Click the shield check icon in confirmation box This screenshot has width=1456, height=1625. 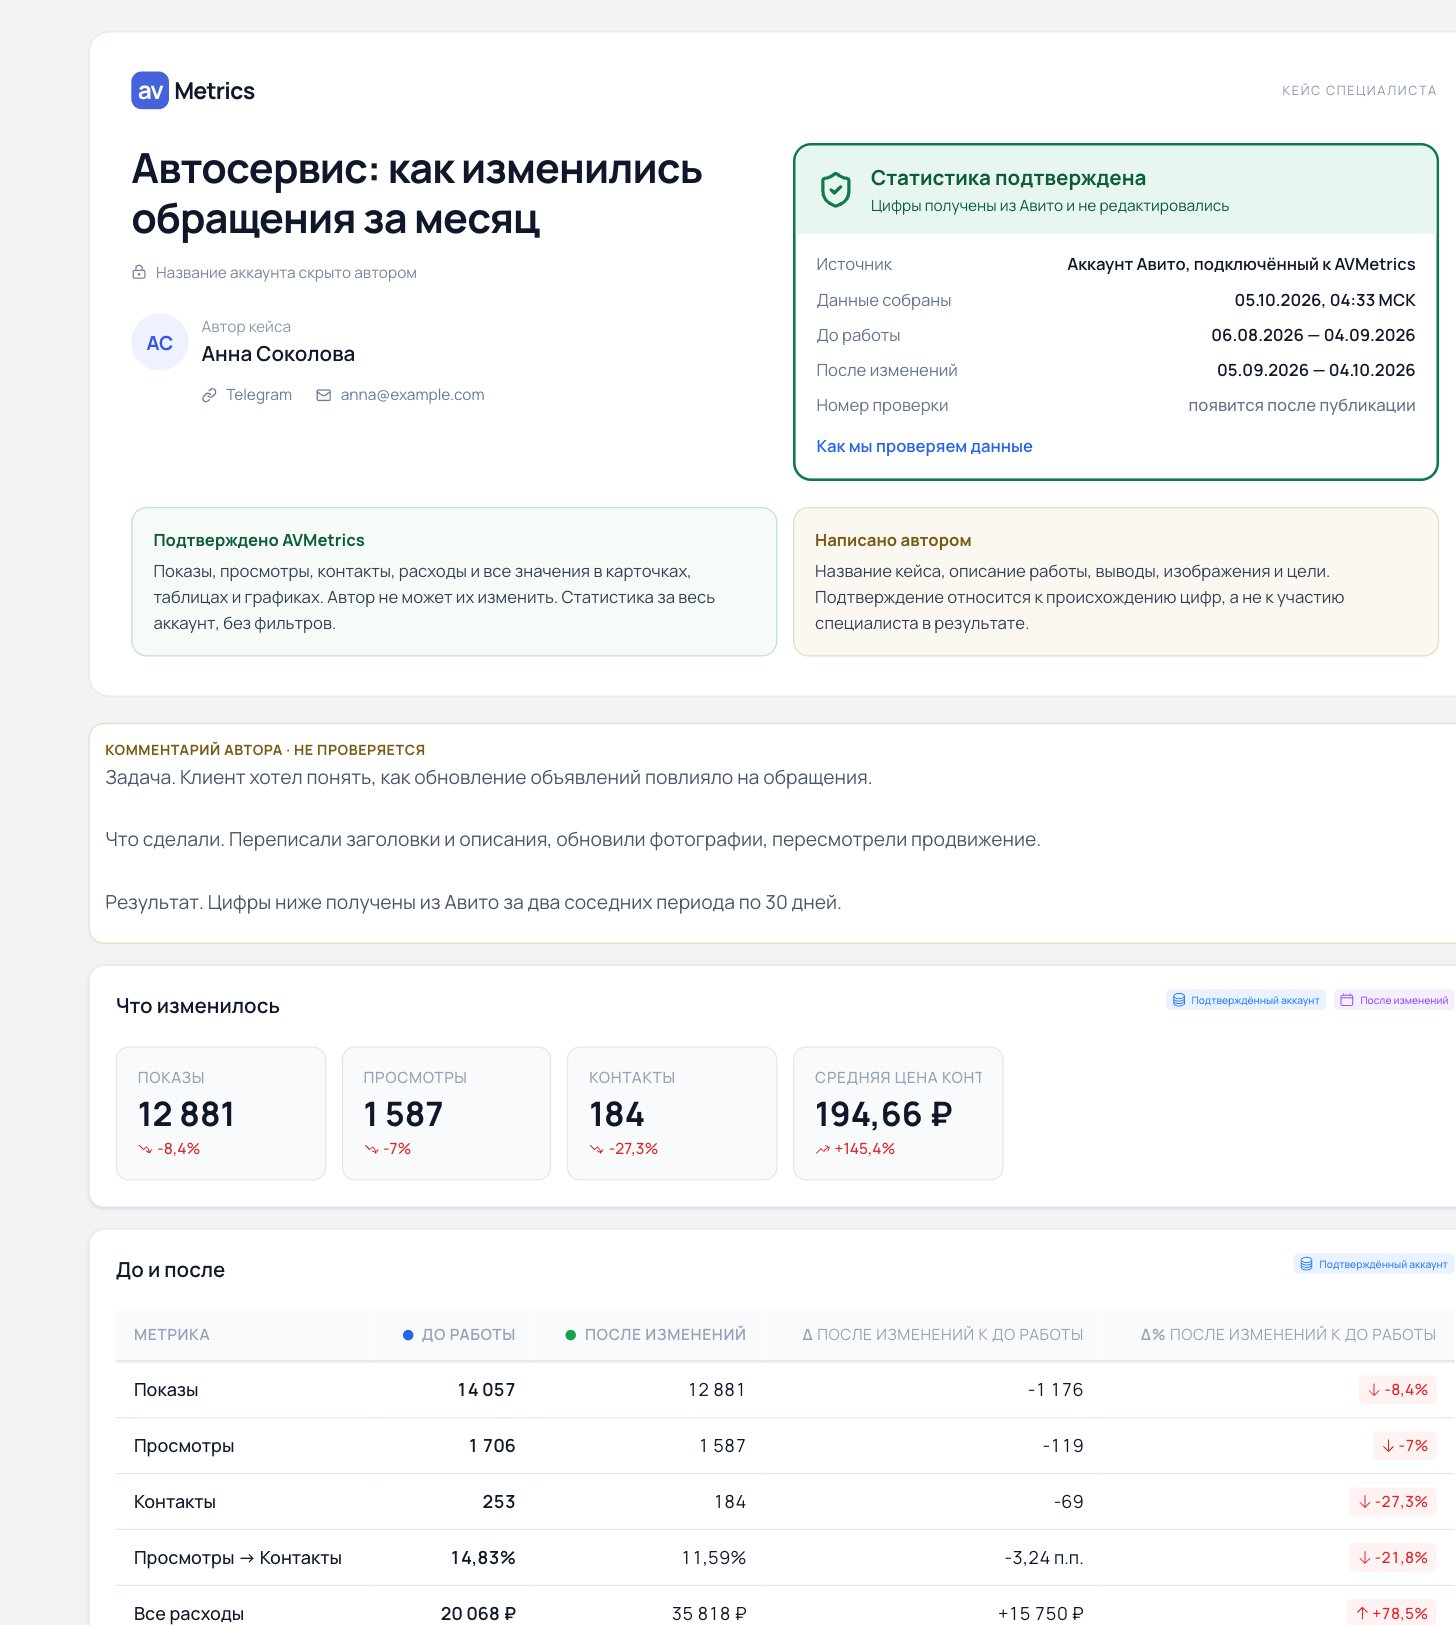[x=835, y=189]
